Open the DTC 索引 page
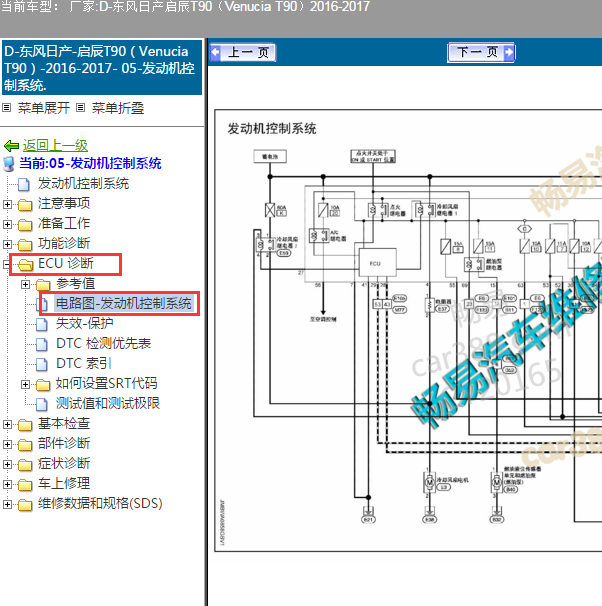602x606 pixels. click(84, 364)
